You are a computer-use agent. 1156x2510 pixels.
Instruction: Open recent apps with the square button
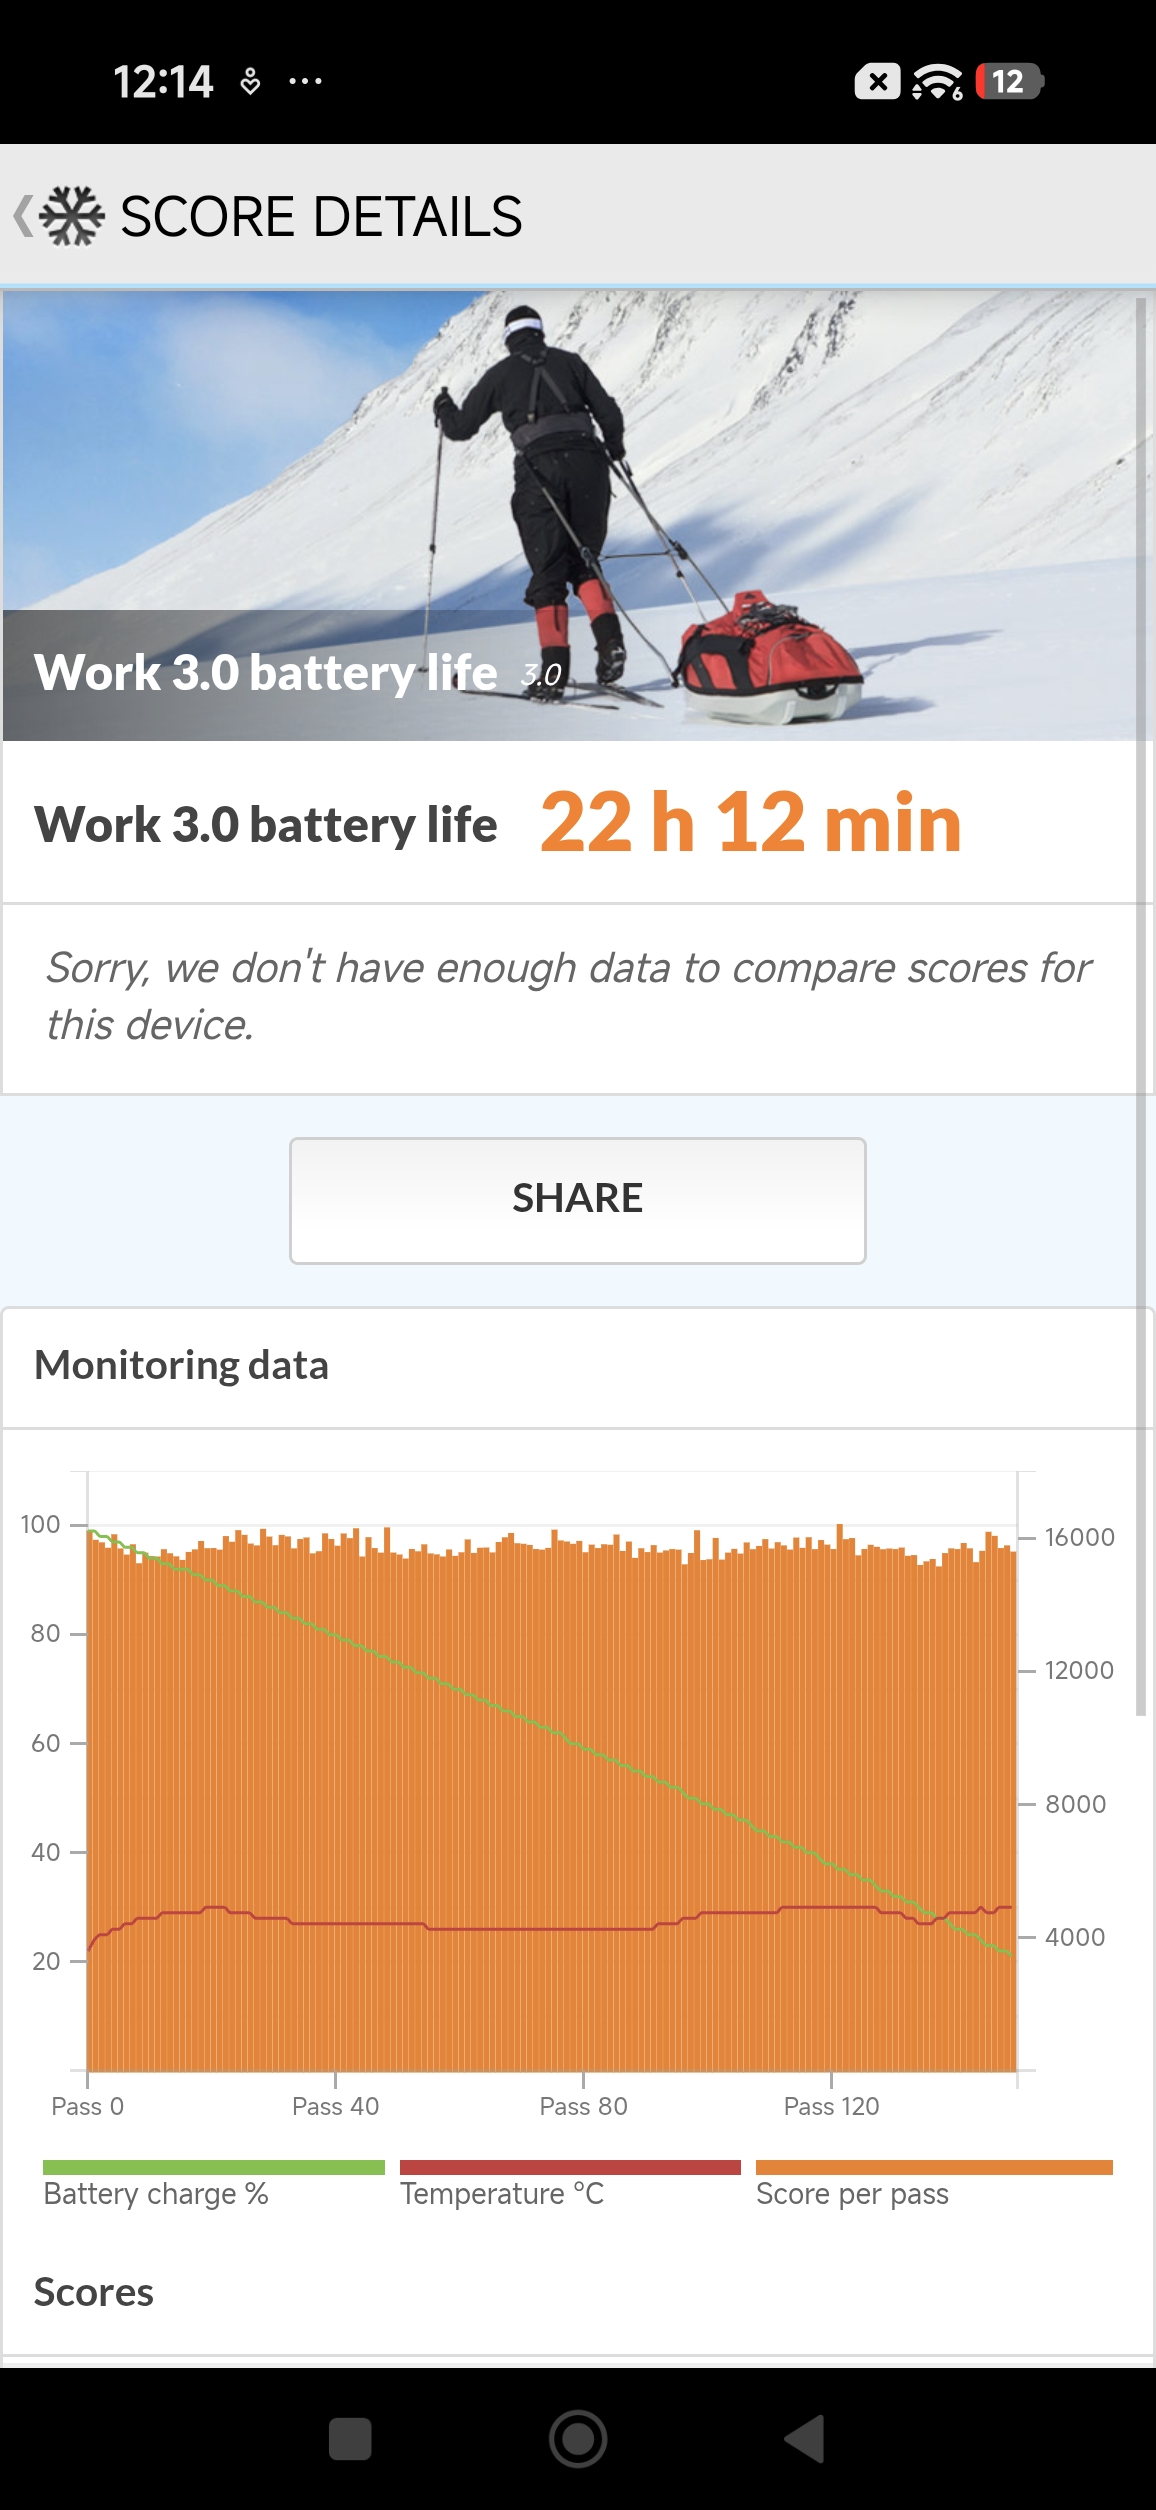(x=350, y=2438)
